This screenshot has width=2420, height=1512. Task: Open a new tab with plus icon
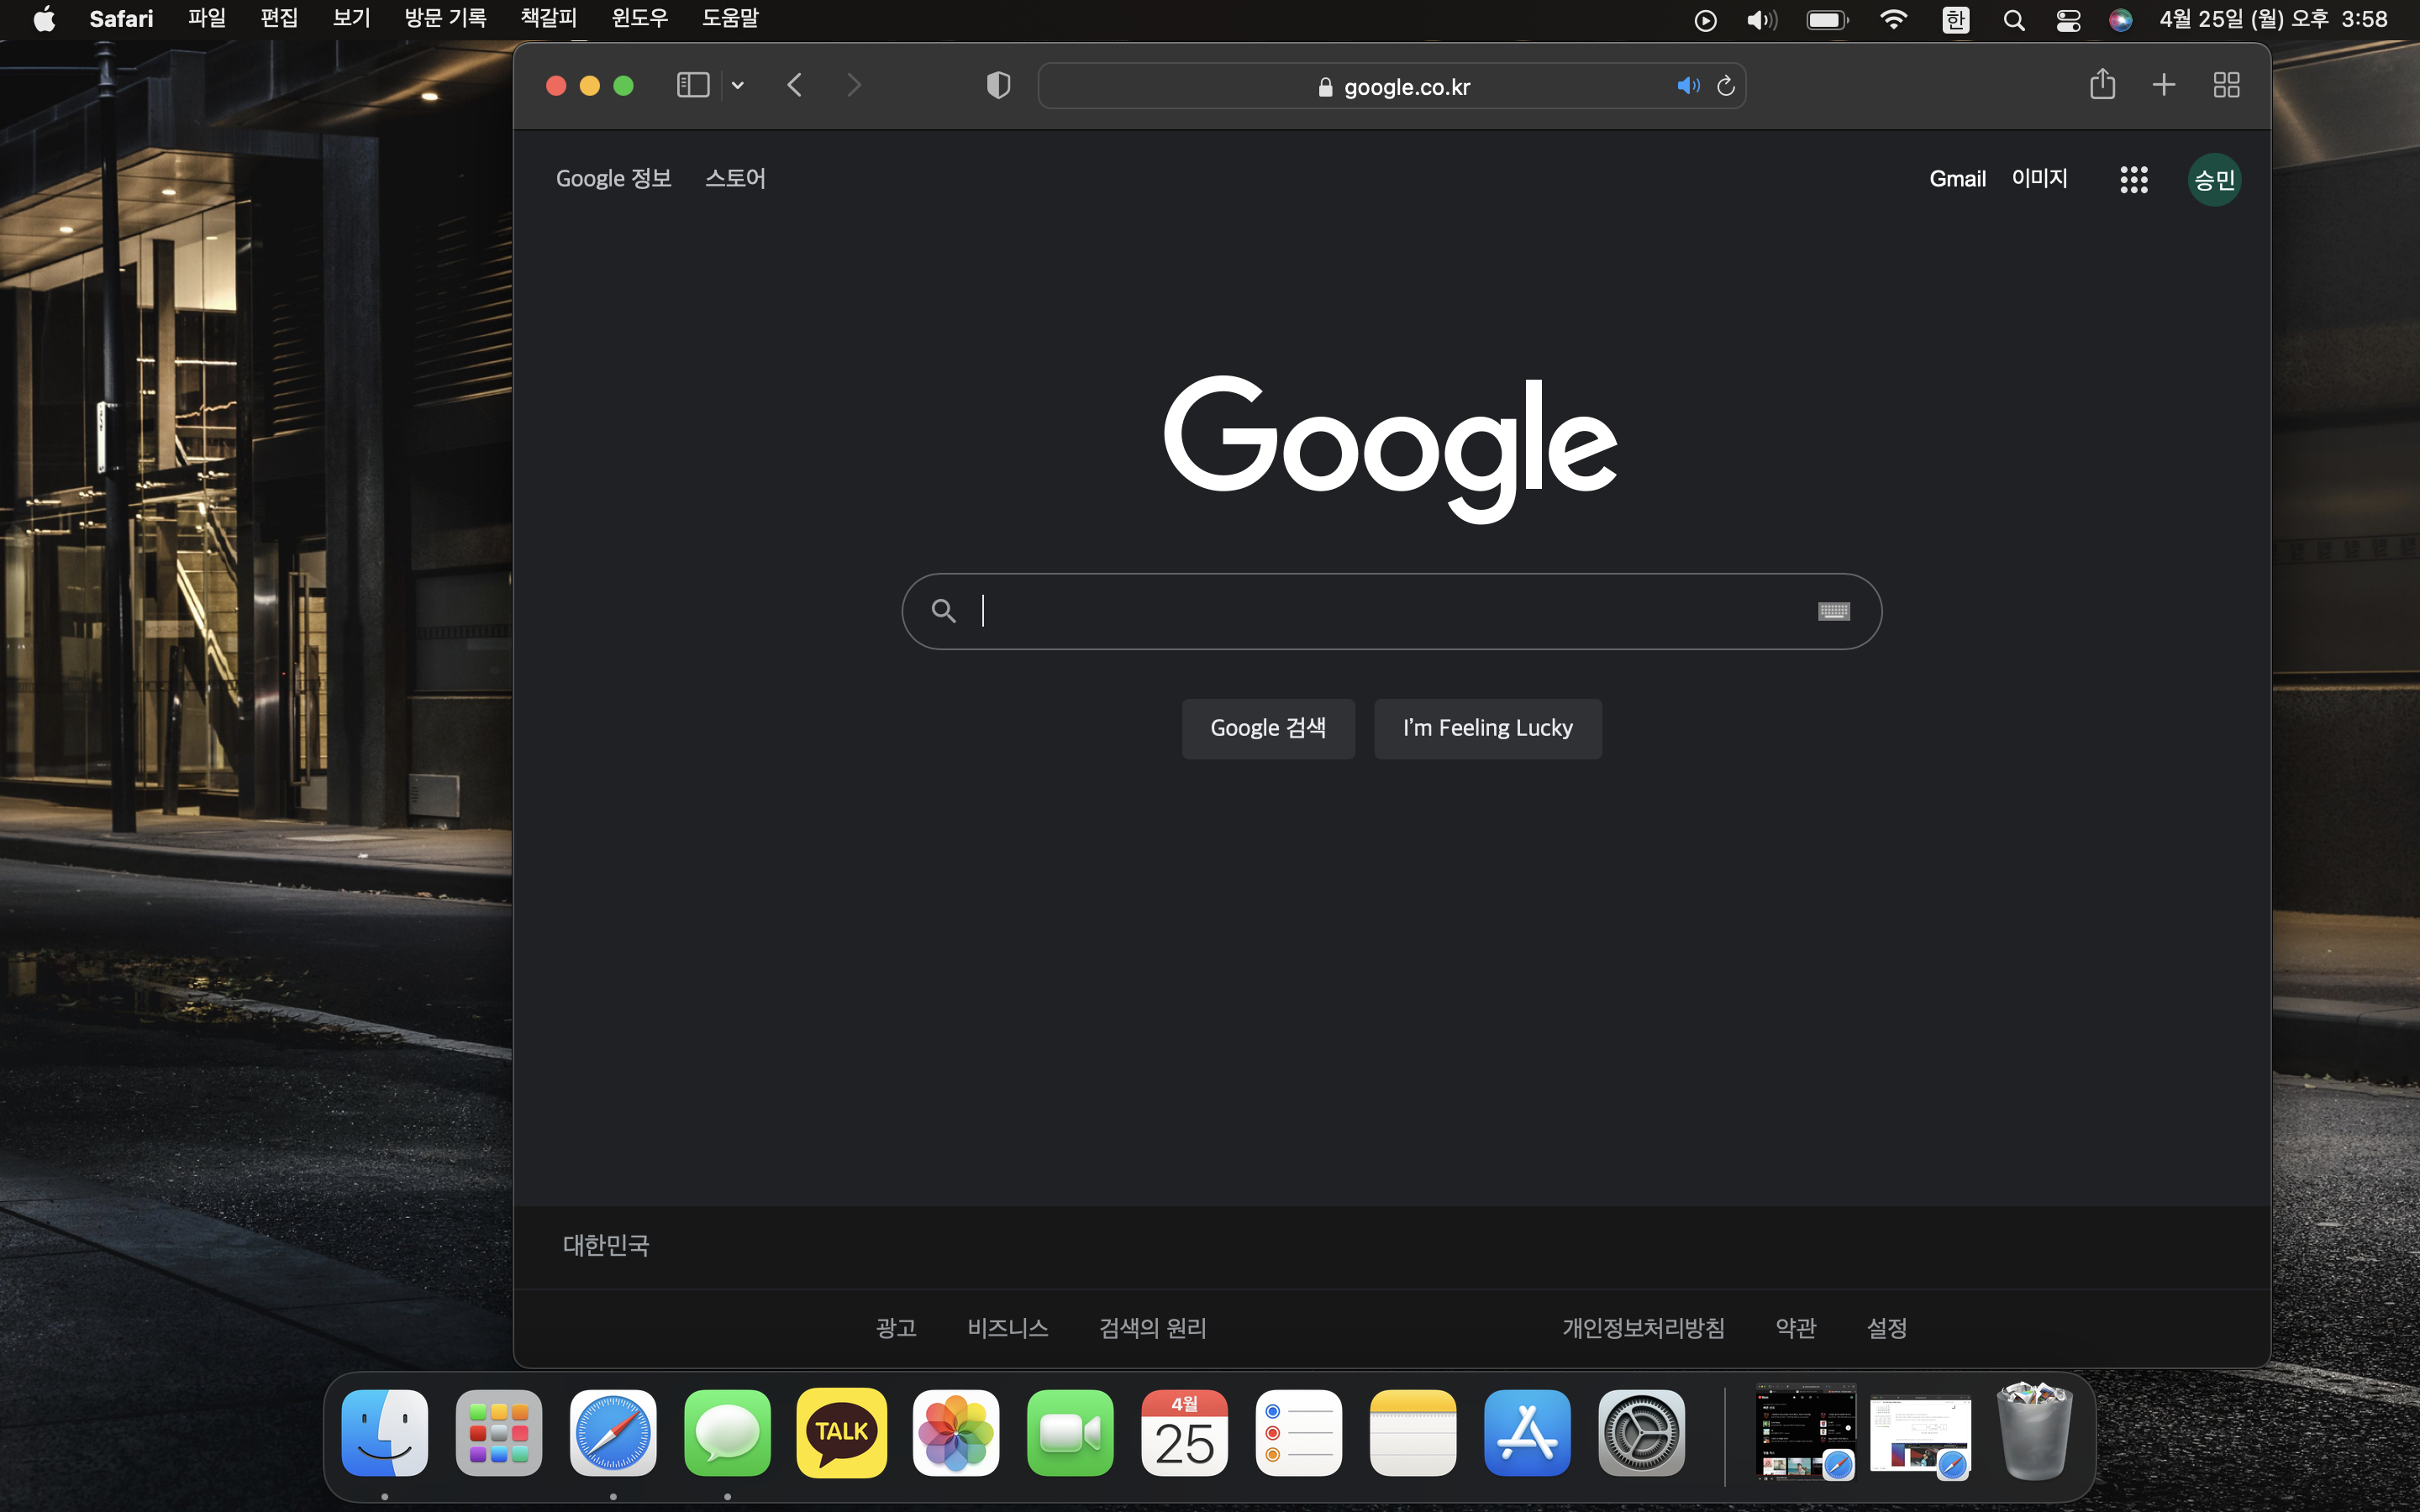[2164, 85]
